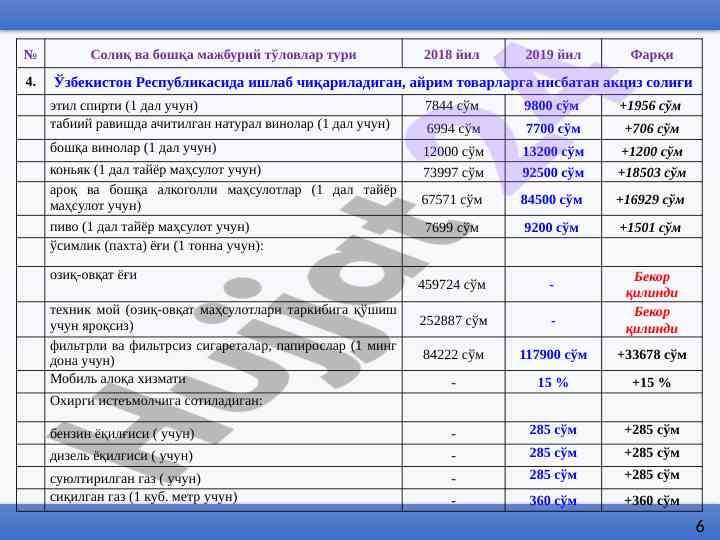The height and width of the screenshot is (540, 720).
Task: Click '+285 сўм' in суюлтирилган газ row
Action: point(652,475)
